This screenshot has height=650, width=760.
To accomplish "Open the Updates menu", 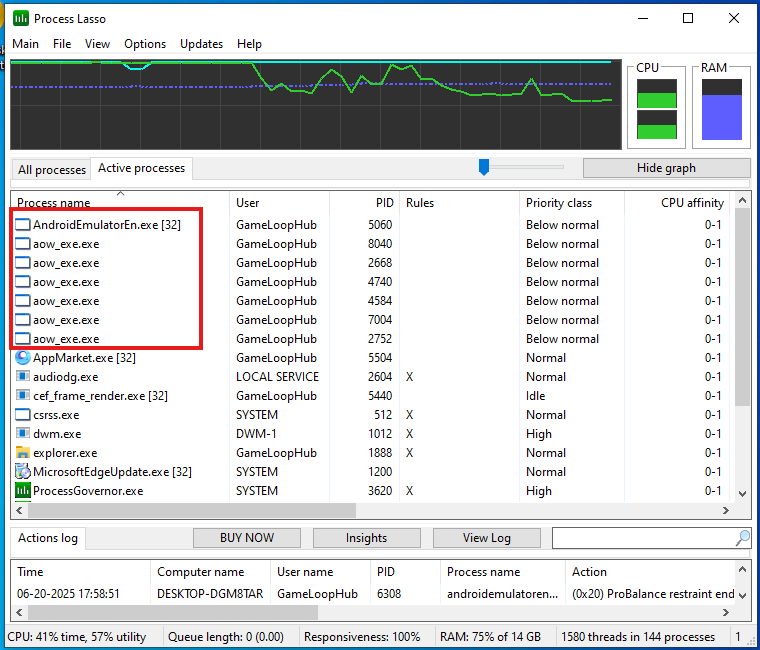I will 201,44.
